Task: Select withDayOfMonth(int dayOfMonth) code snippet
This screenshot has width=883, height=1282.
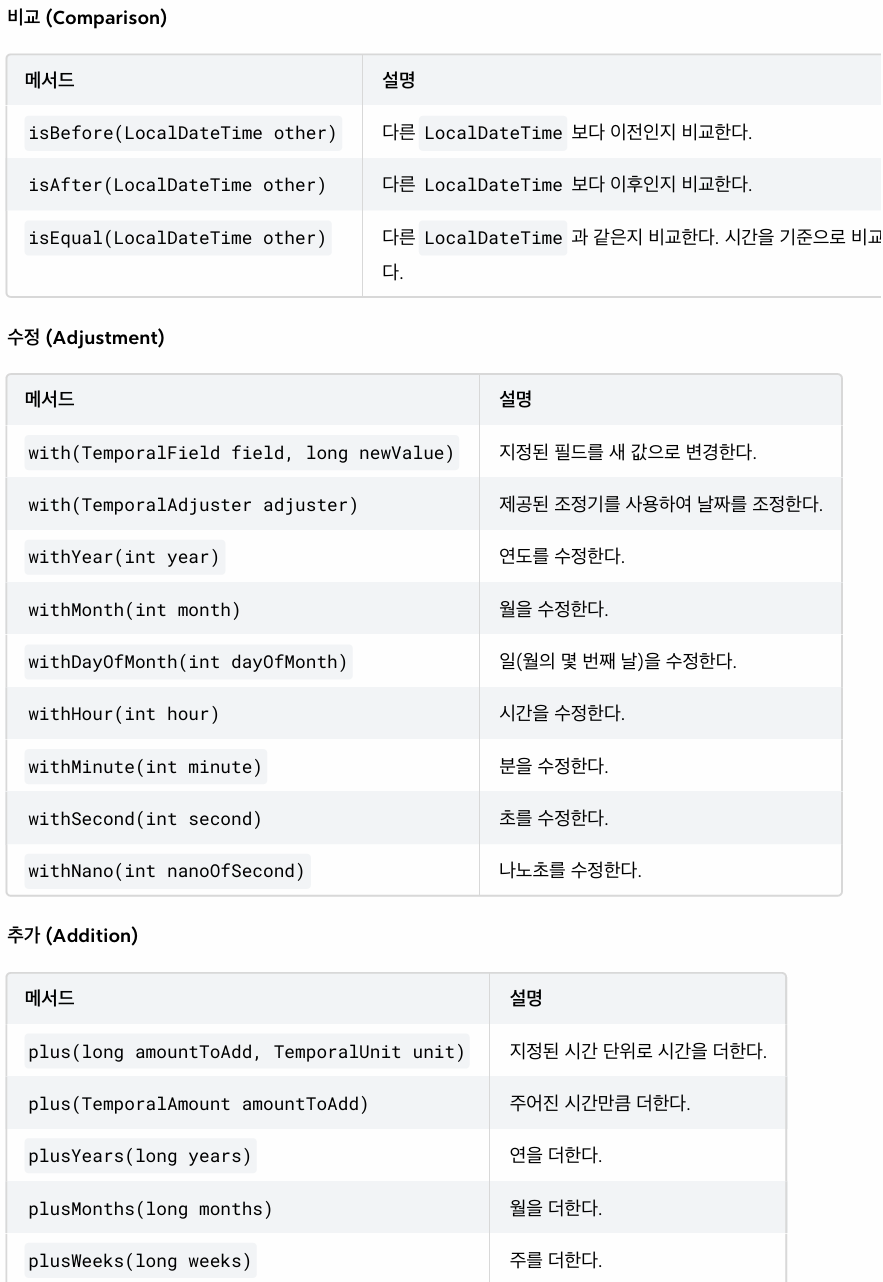Action: click(x=188, y=662)
